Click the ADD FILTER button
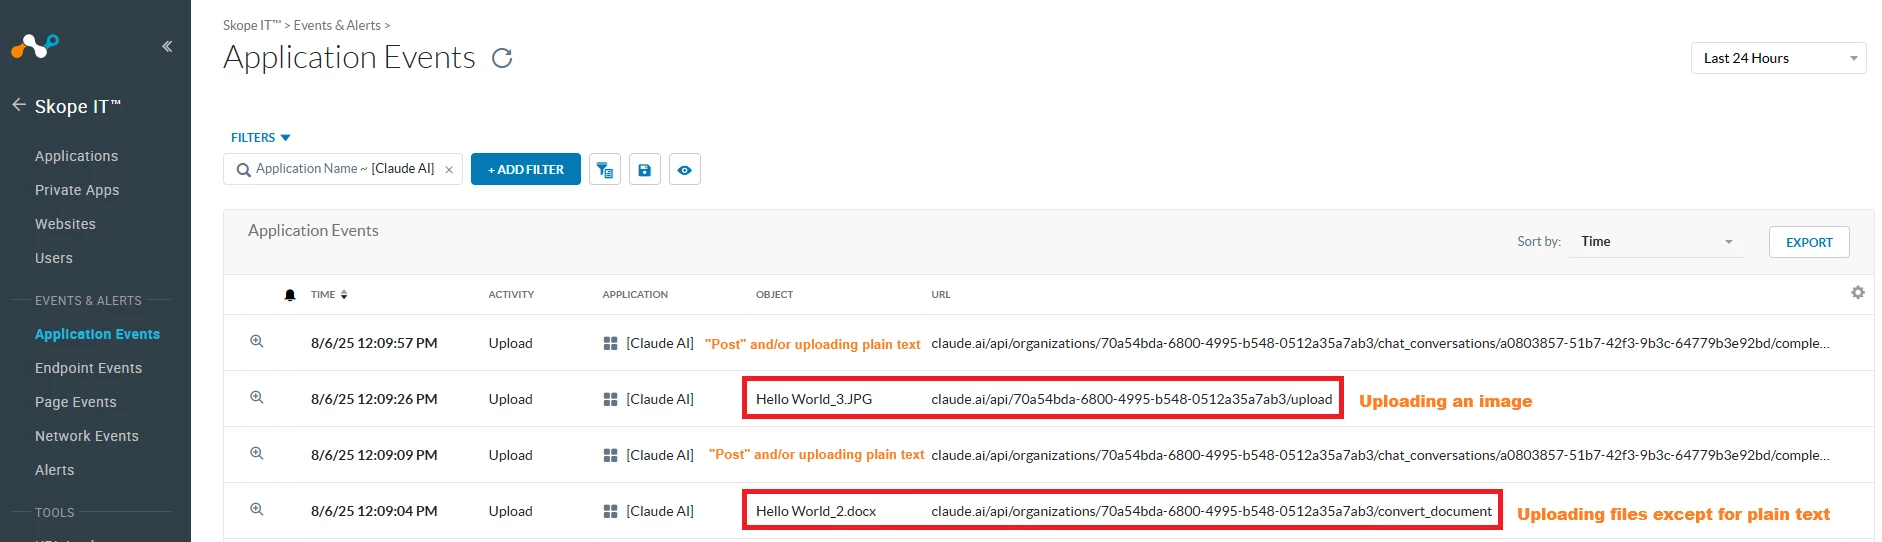This screenshot has width=1882, height=542. [x=526, y=169]
